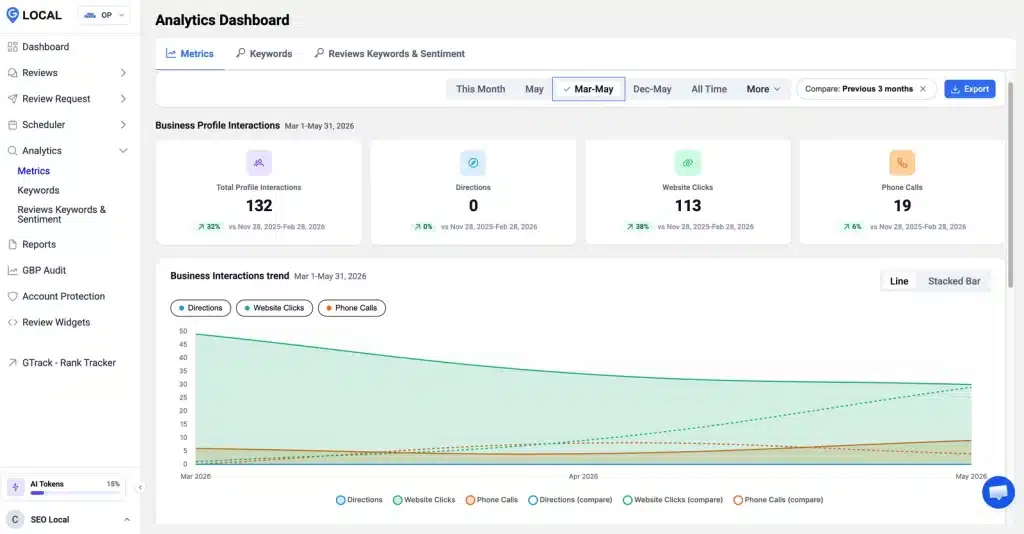Toggle the Phone Calls series pill
The width and height of the screenshot is (1024, 534).
point(352,308)
